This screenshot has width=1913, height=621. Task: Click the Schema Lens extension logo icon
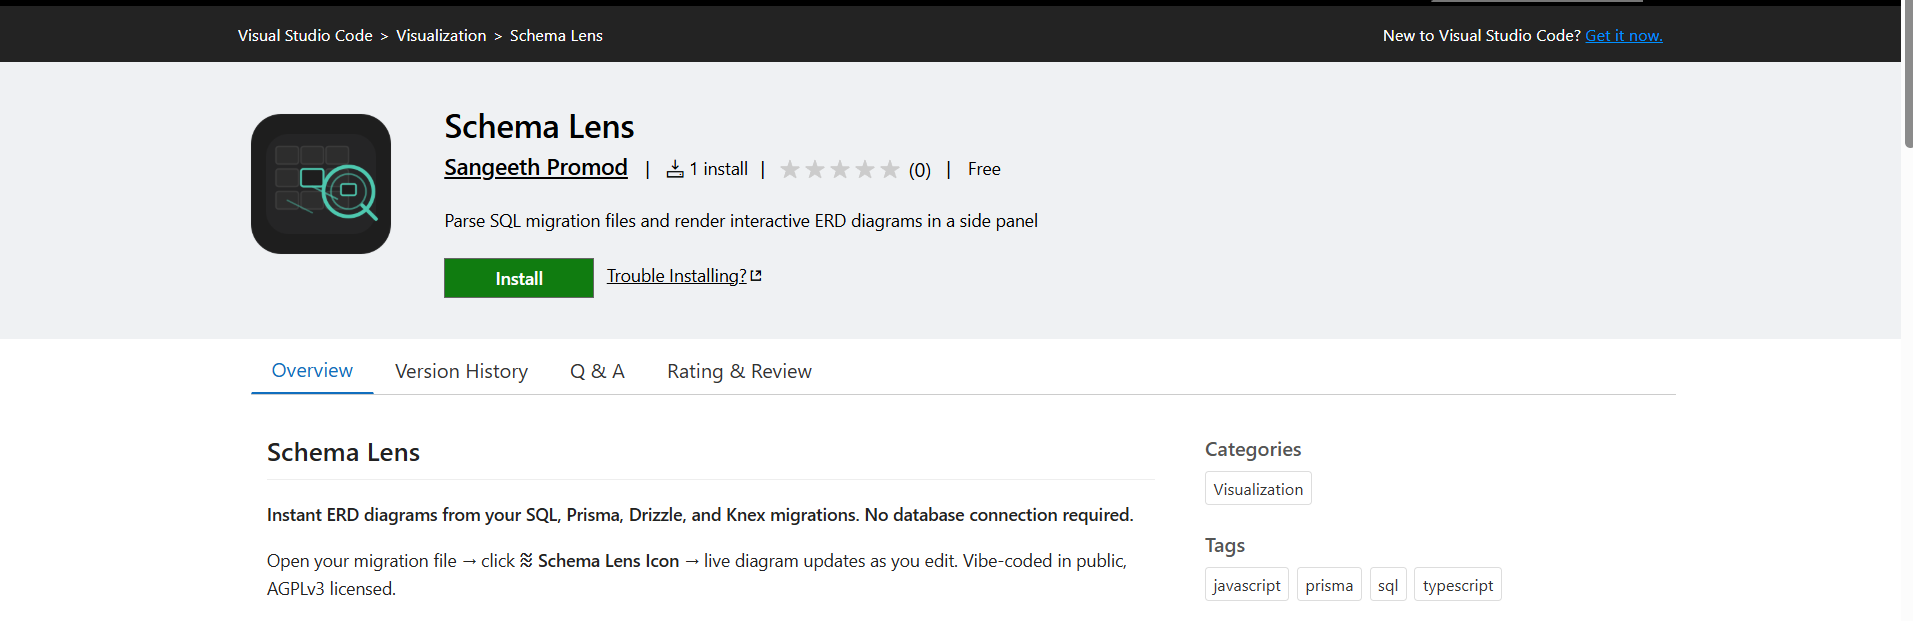point(321,184)
